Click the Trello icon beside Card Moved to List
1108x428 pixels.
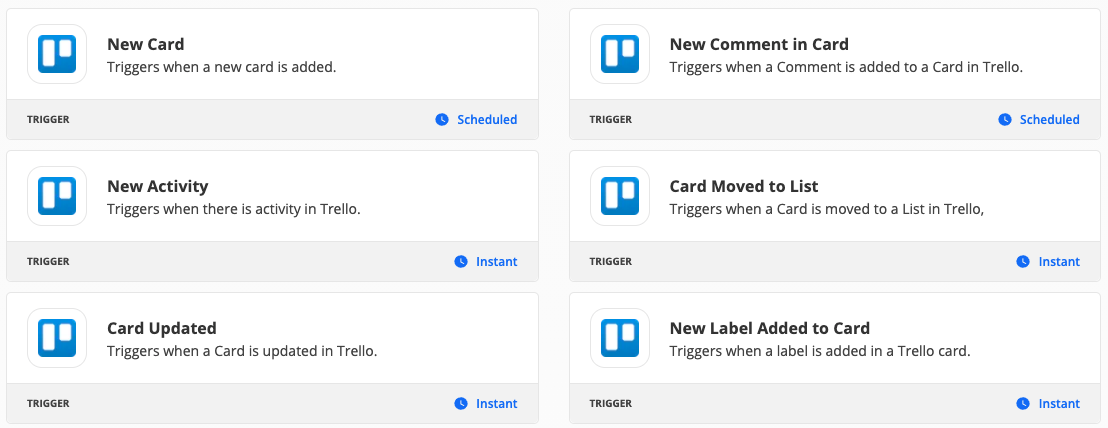pos(620,196)
